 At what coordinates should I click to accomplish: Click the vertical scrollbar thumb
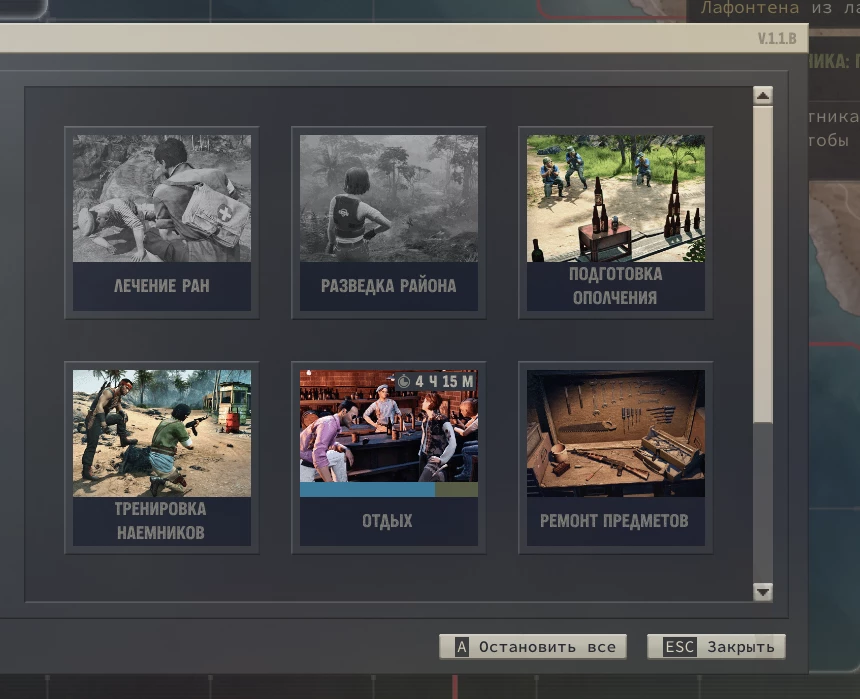click(x=763, y=264)
